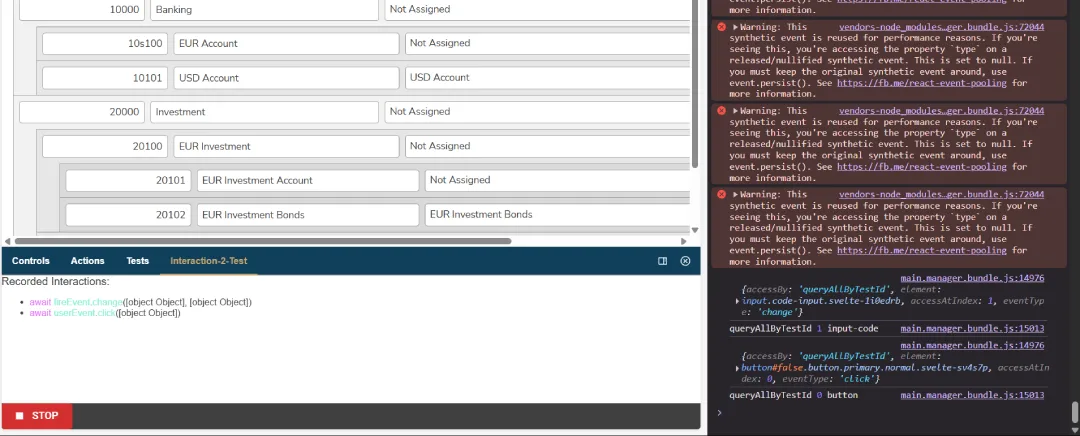Click the left arrow of horizontal scrollbar
The height and width of the screenshot is (436, 1080).
(x=8, y=241)
